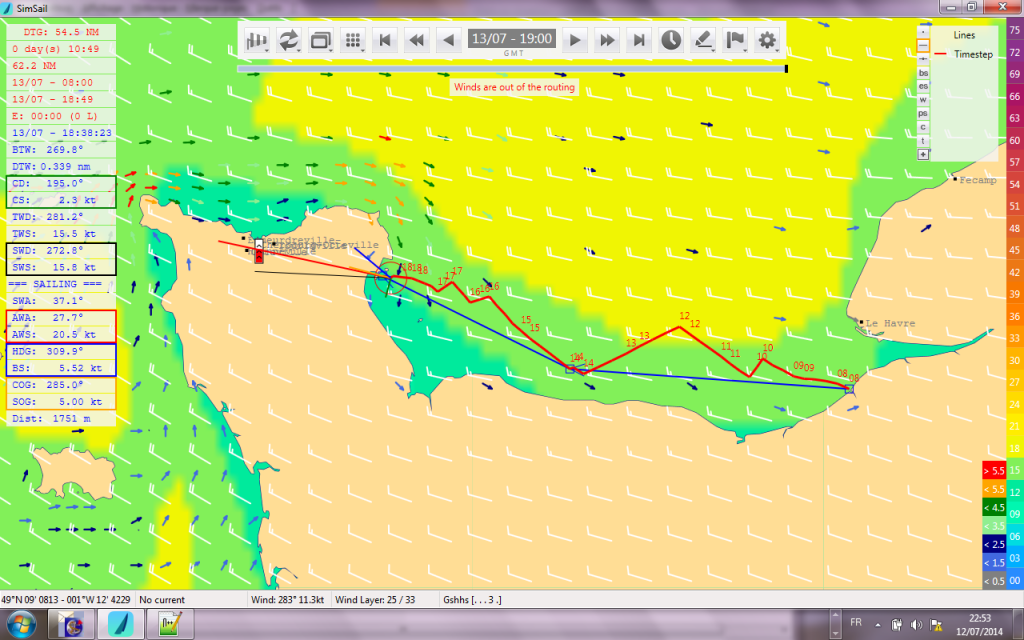
Task: Click the 'Dist: 1751 m' data row
Action: [x=61, y=419]
